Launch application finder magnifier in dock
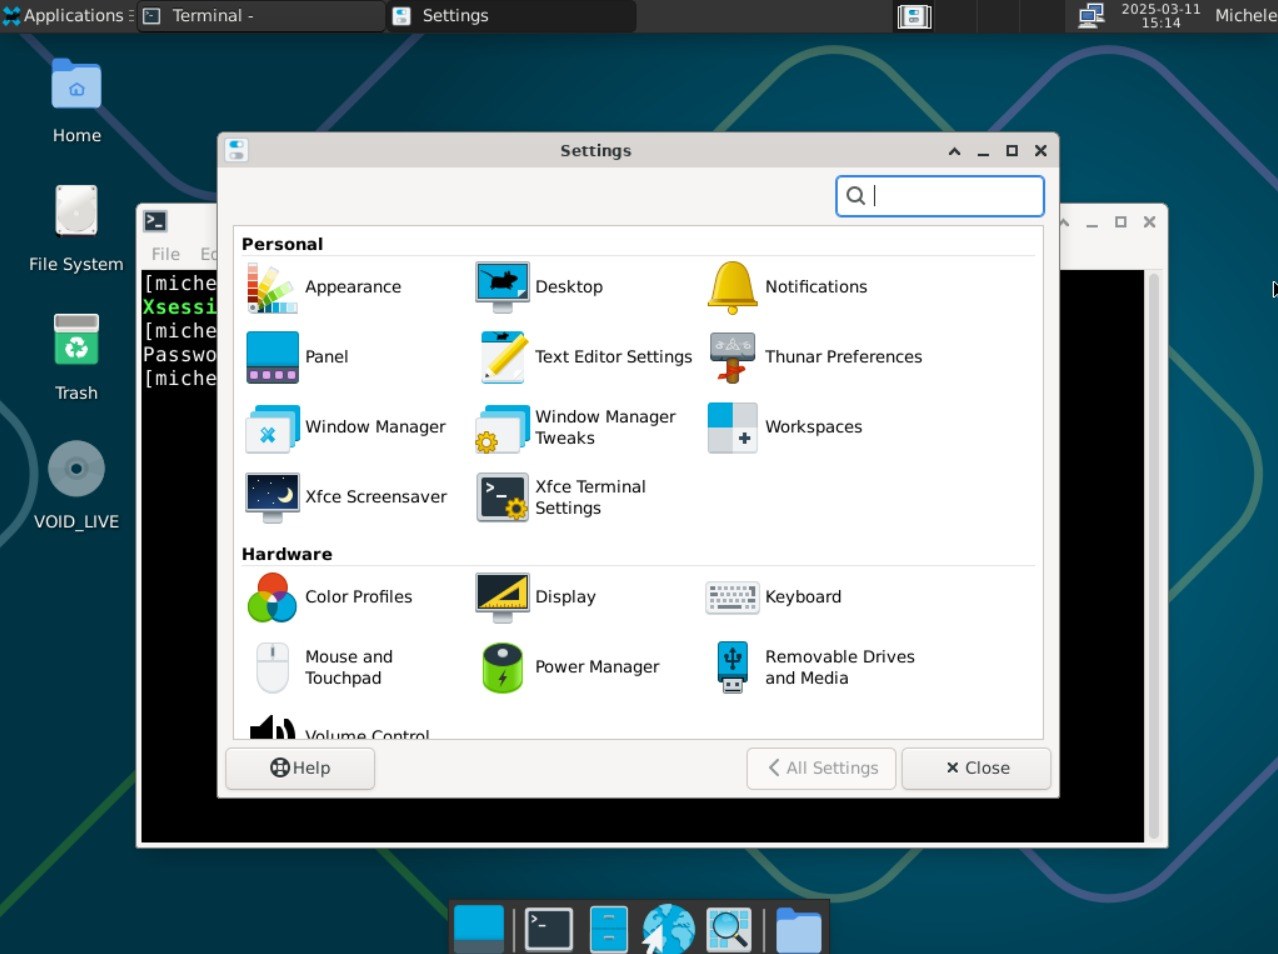Image resolution: width=1278 pixels, height=954 pixels. 729,929
